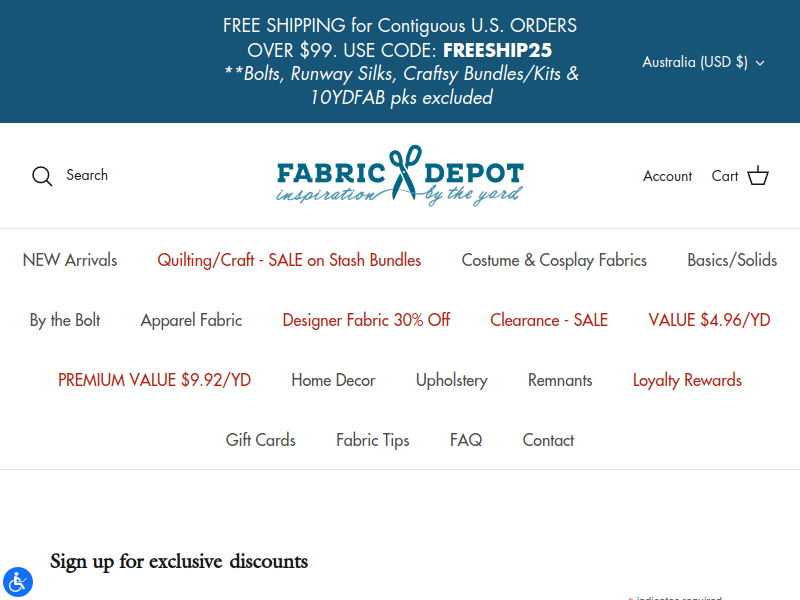Open the Account page
This screenshot has height=600, width=800.
pyautogui.click(x=667, y=176)
